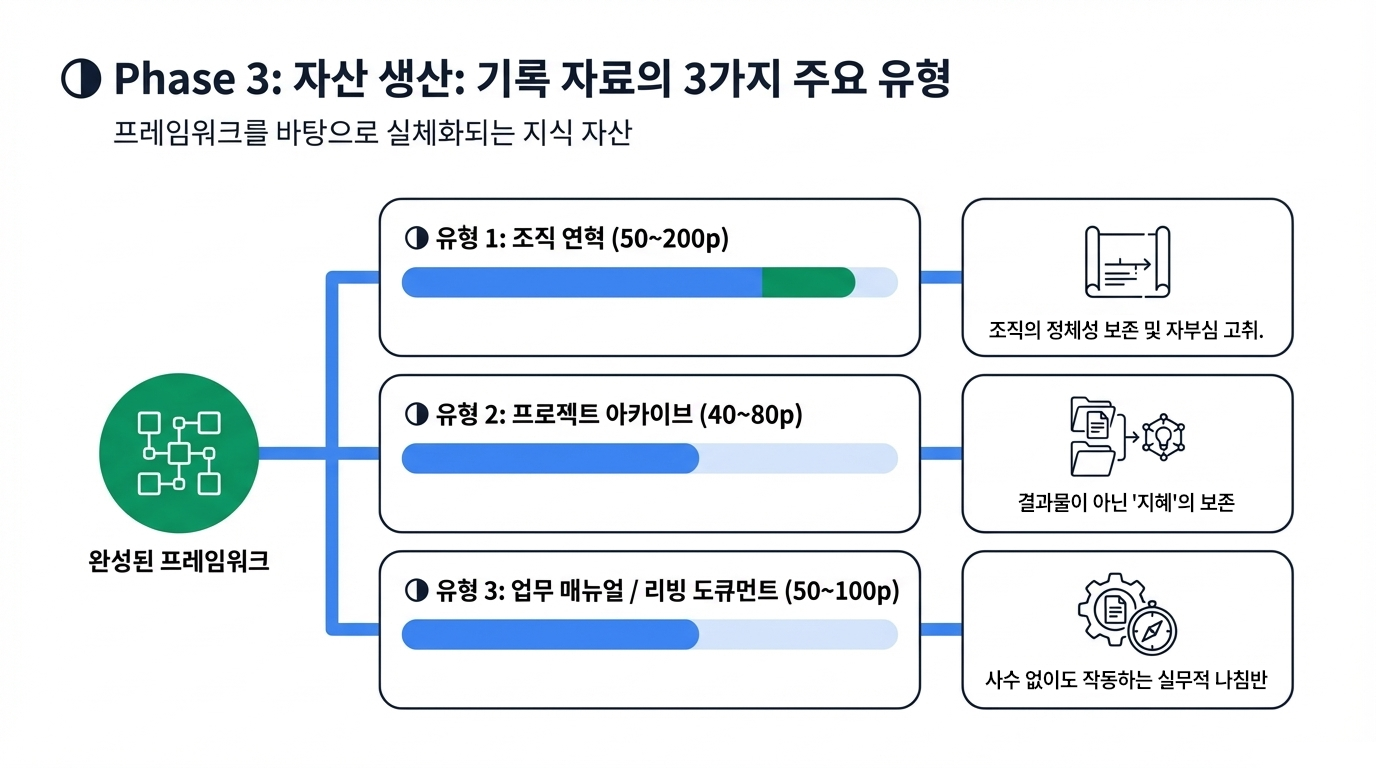Click the 완성된 프레임워크 label
This screenshot has width=1376, height=768.
pos(179,561)
